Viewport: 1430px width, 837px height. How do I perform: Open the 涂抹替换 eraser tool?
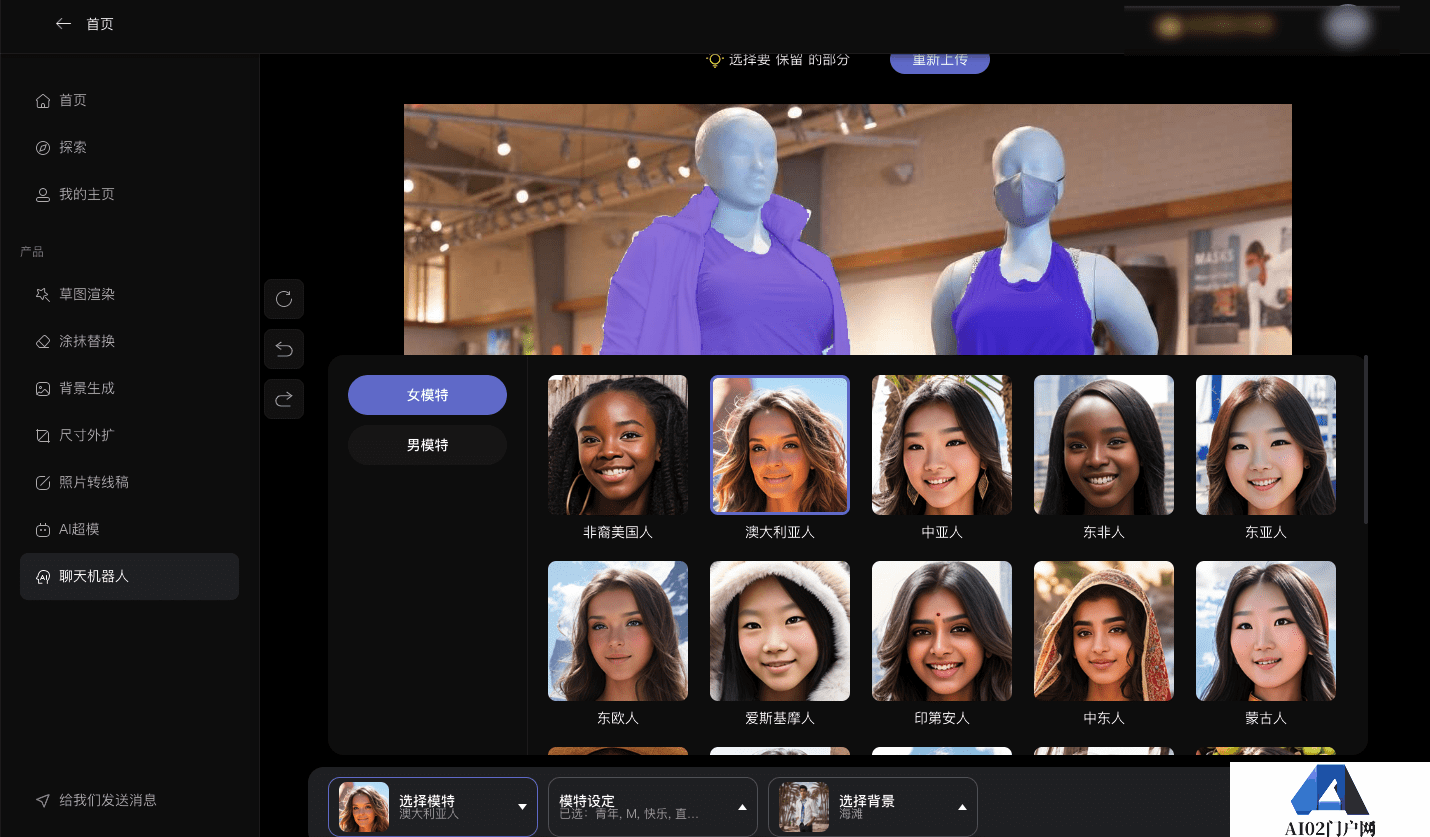click(86, 341)
